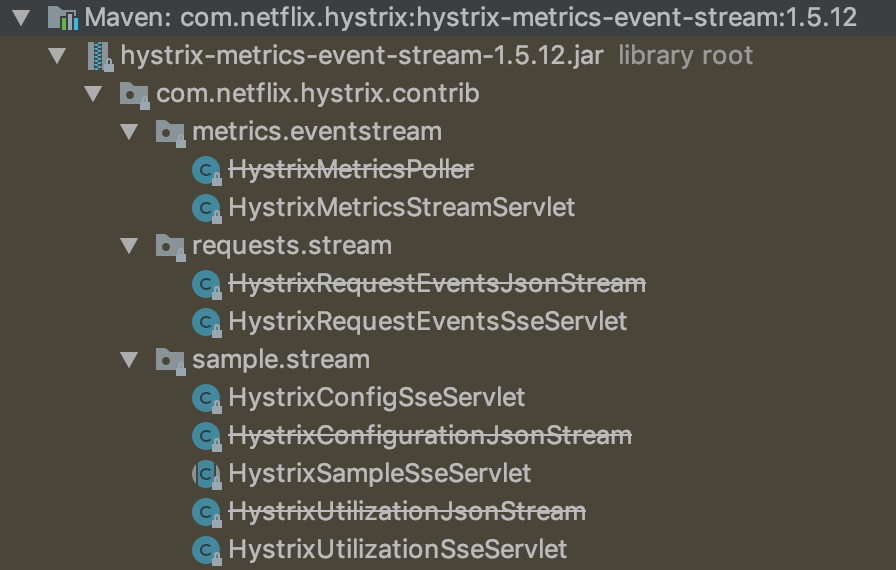This screenshot has height=570, width=896.
Task: Click the class icon beside HystrixRequestEventsSseServlet
Action: [206, 322]
